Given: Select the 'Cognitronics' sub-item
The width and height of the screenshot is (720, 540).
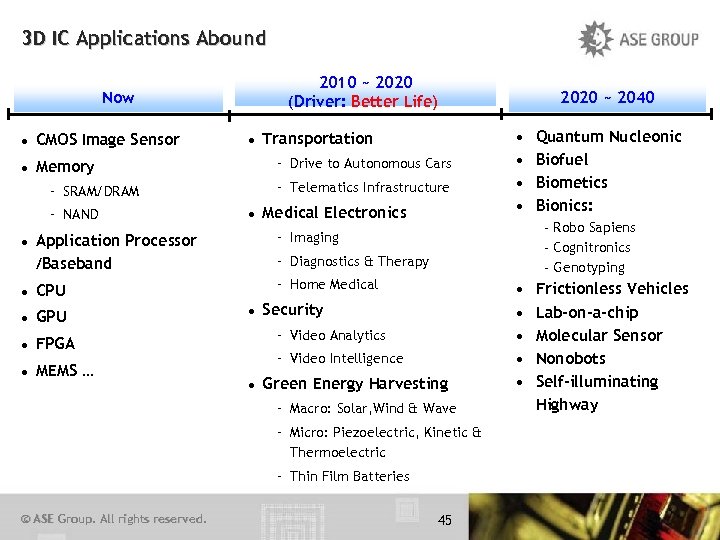Looking at the screenshot, I should click(x=591, y=248).
